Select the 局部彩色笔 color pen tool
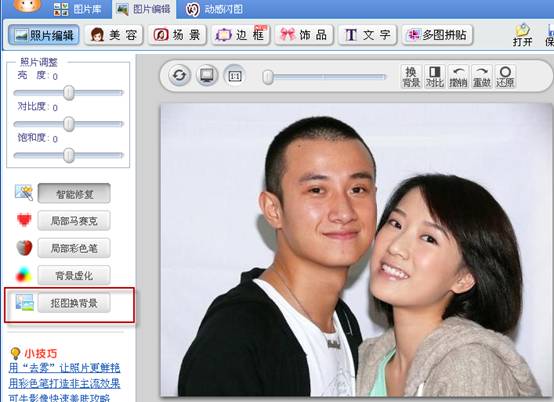Viewport: 554px width, 402px height. point(74,248)
